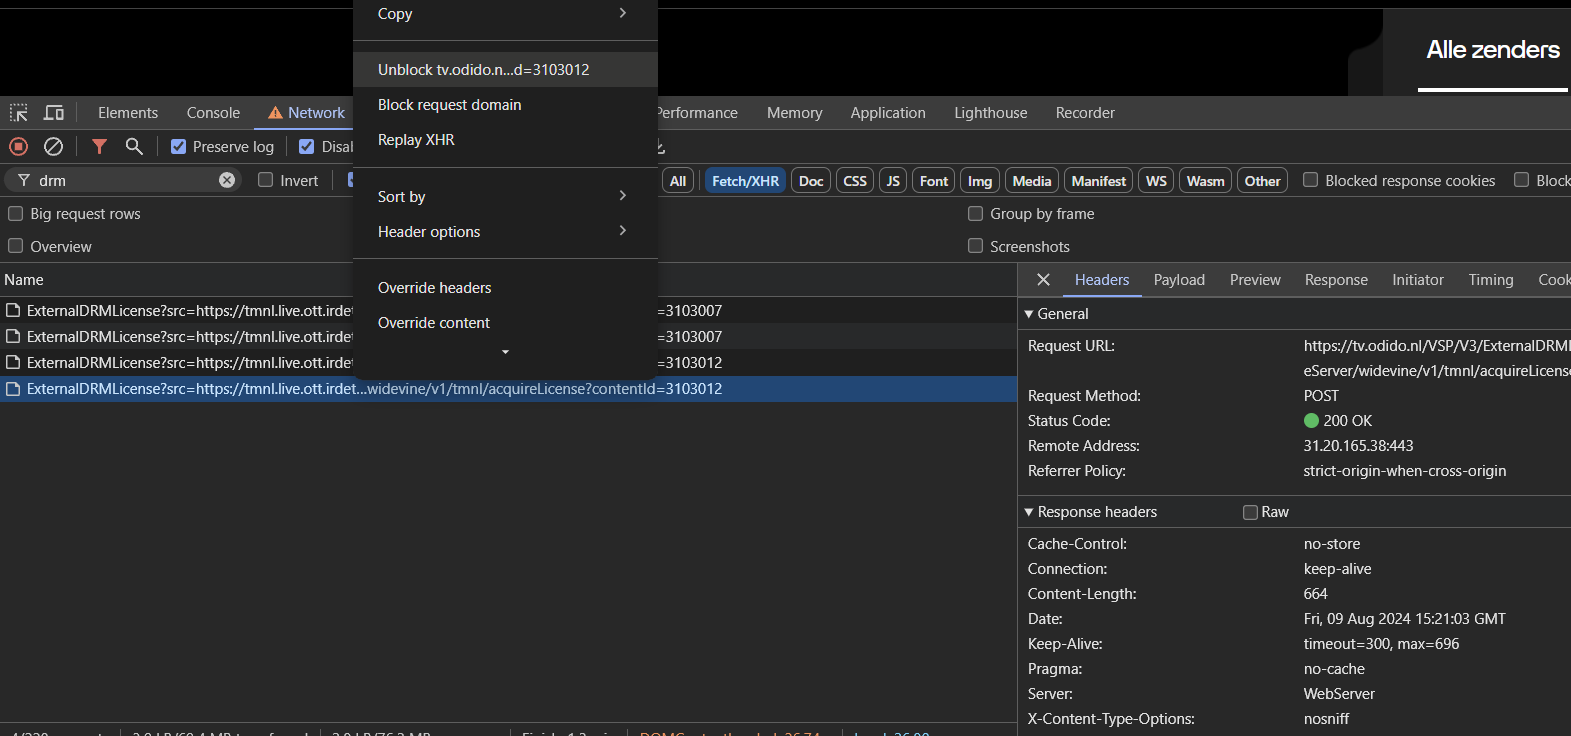
Task: Switch to the Payload tab
Action: point(1179,280)
